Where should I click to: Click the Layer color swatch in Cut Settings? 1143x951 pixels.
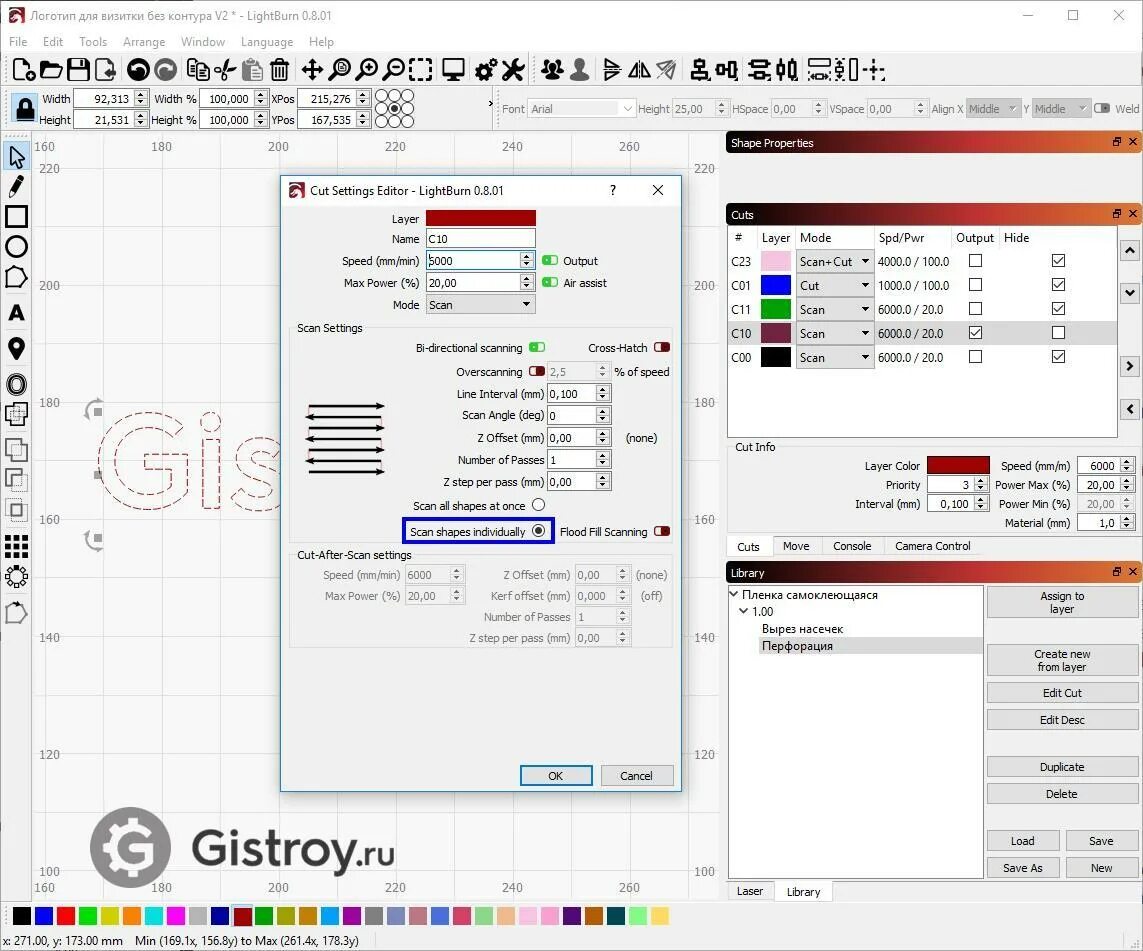pyautogui.click(x=481, y=218)
